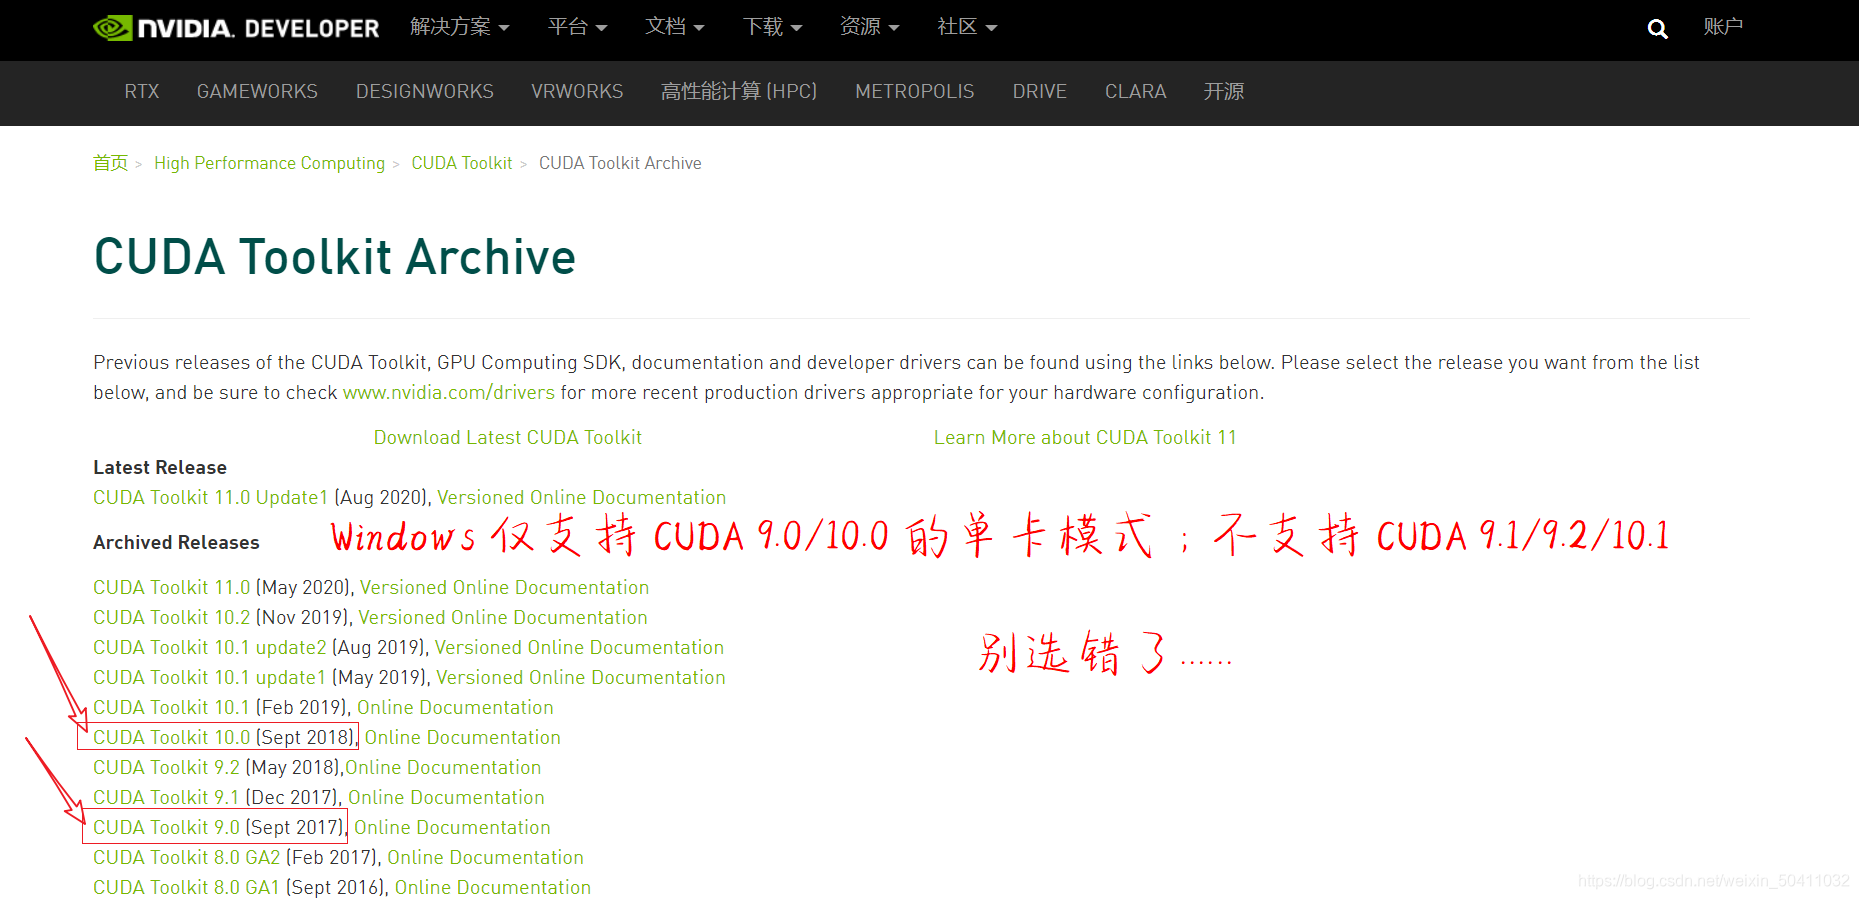Open the DRIVE tab

[1040, 91]
